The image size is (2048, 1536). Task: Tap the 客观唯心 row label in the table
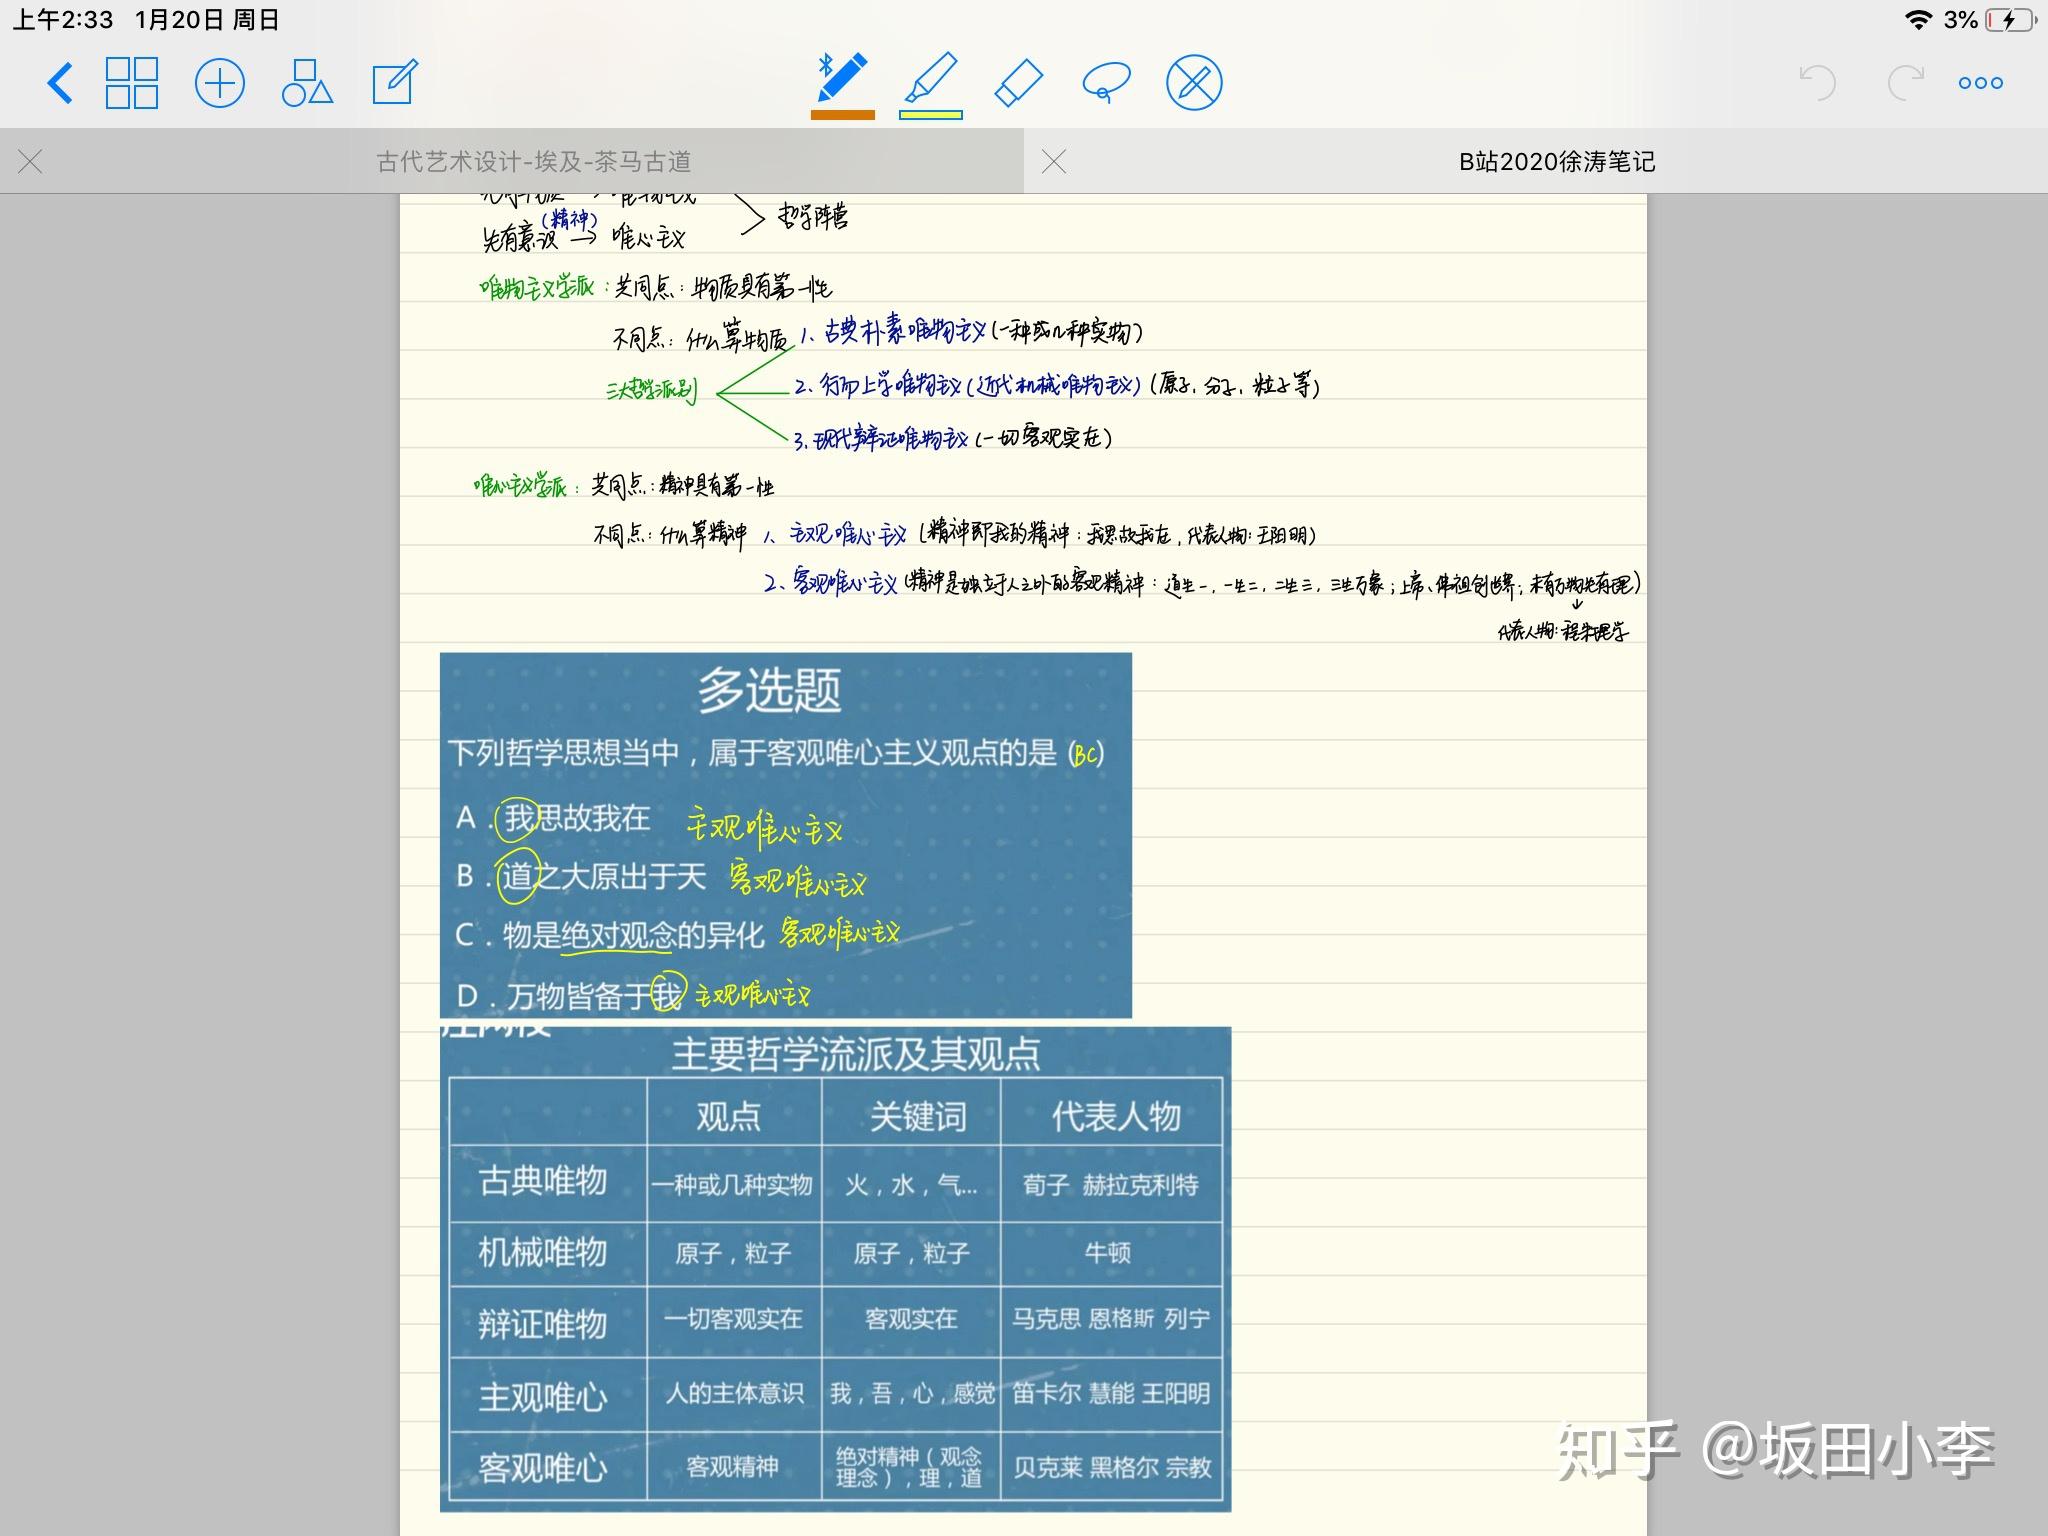point(543,1467)
